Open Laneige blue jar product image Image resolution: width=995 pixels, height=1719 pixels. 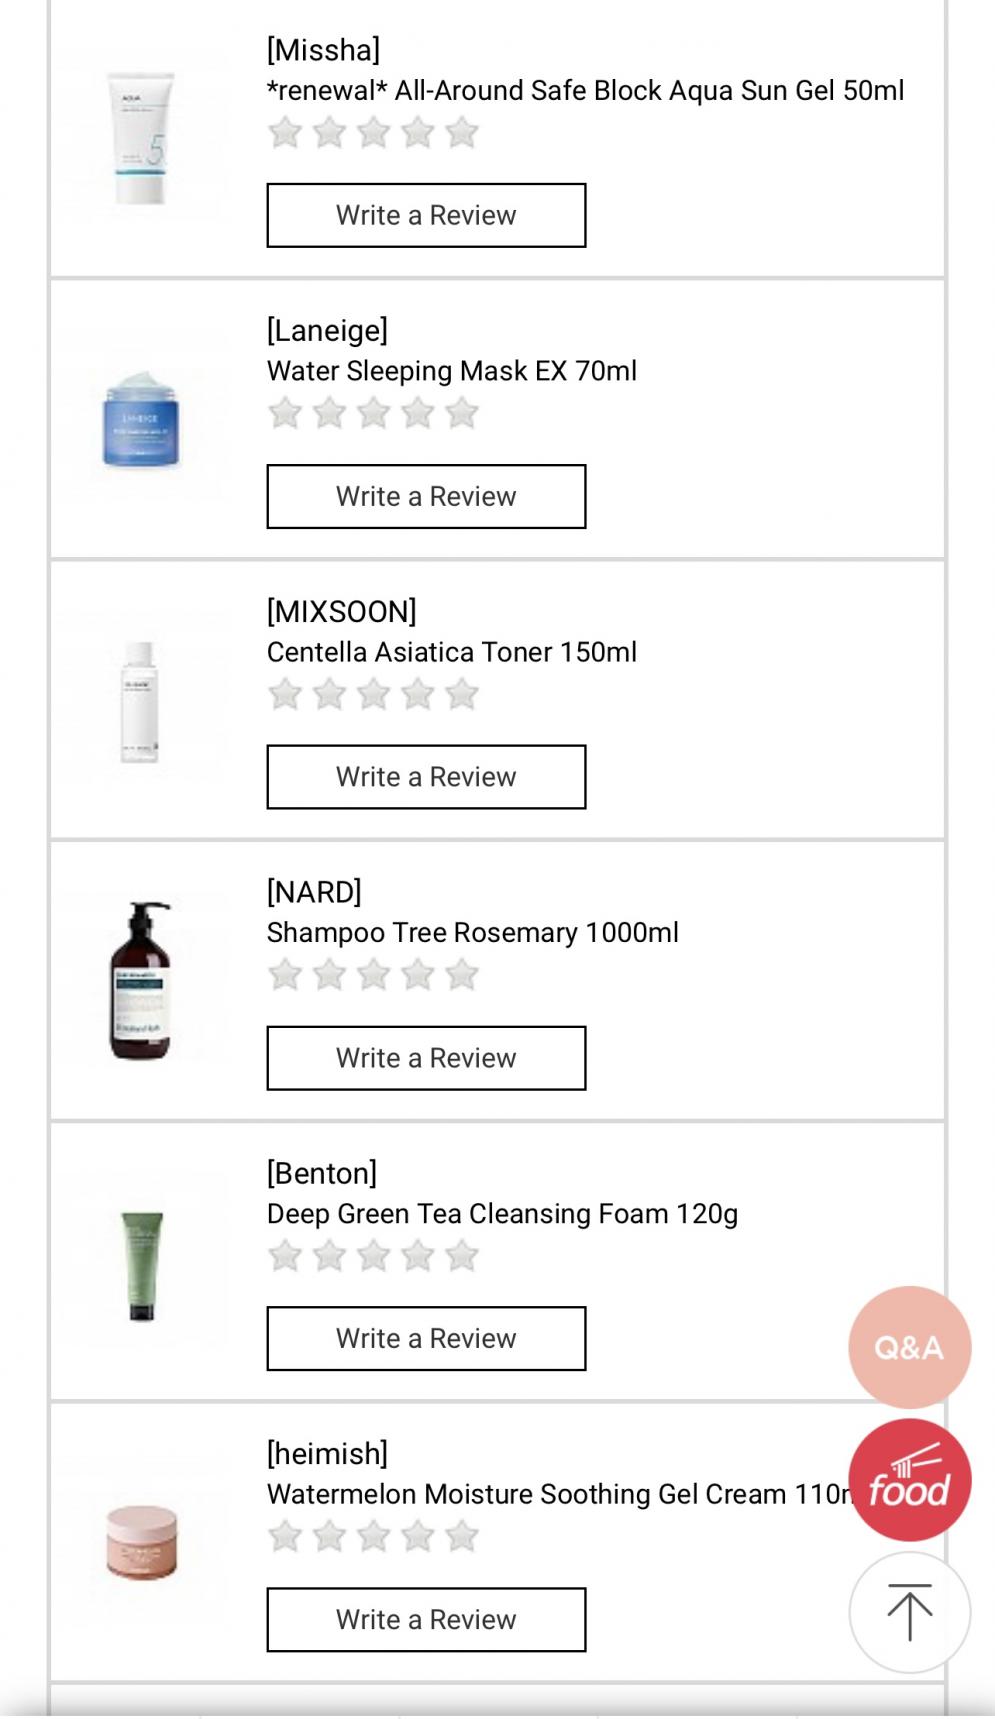pyautogui.click(x=141, y=419)
